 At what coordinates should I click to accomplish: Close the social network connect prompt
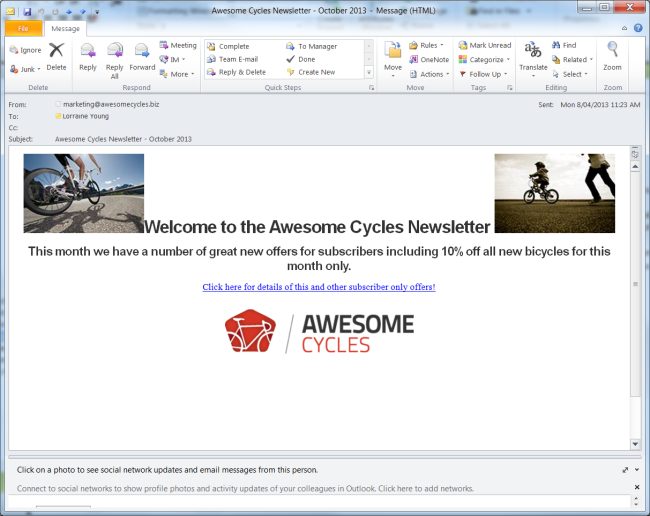point(637,487)
